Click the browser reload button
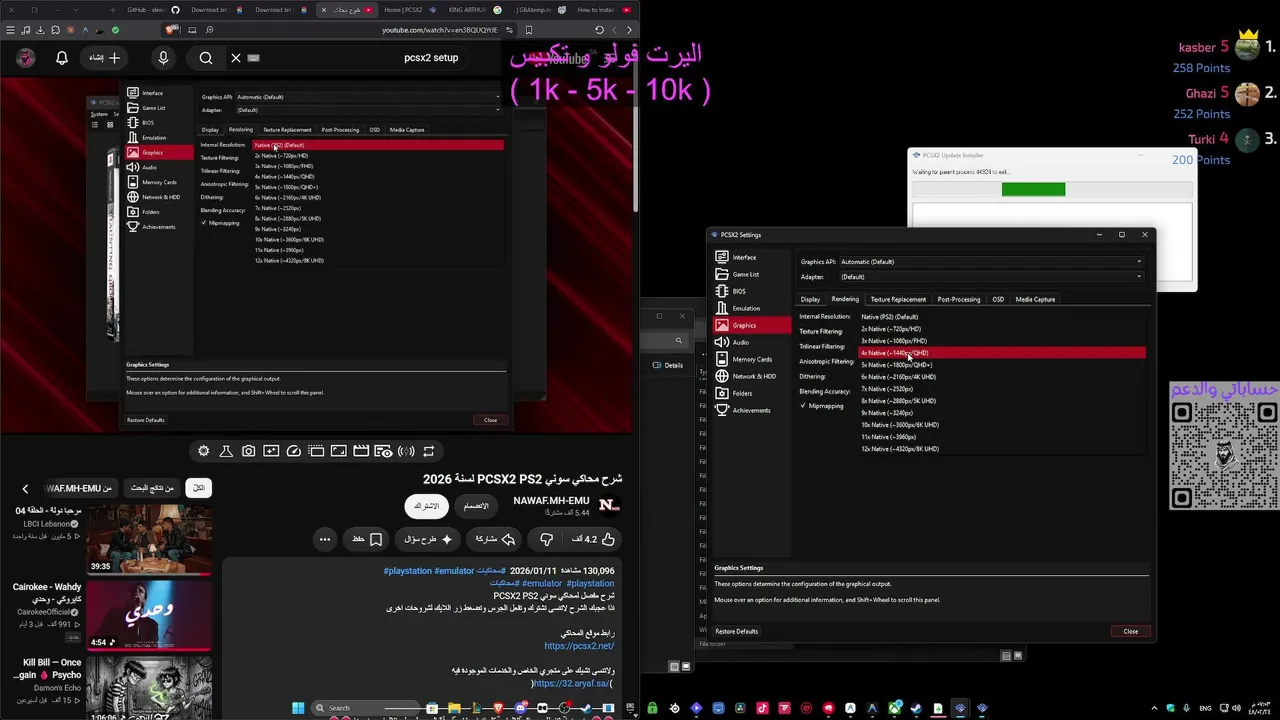Image resolution: width=1280 pixels, height=720 pixels. coord(599,30)
